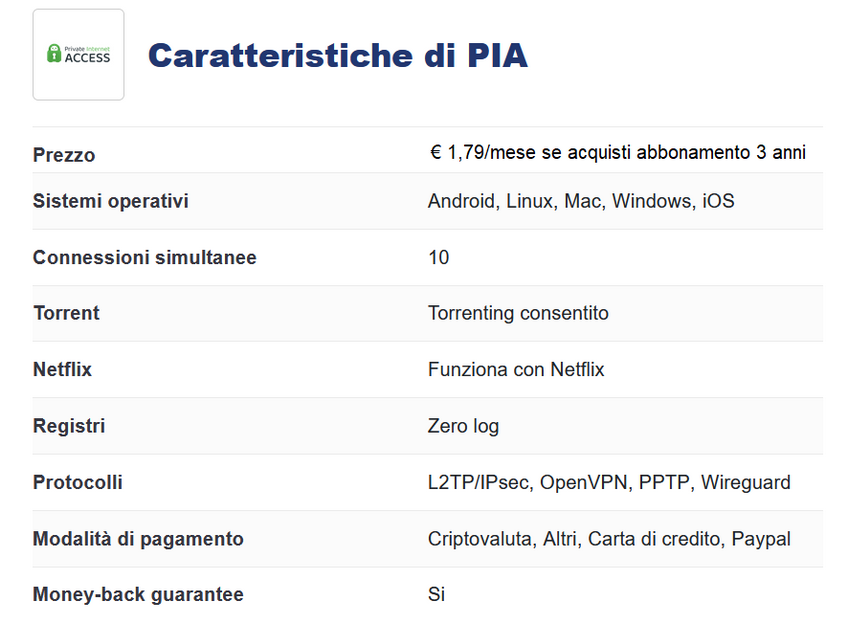The width and height of the screenshot is (847, 623).
Task: Click the Sistemi operativi label
Action: point(111,201)
